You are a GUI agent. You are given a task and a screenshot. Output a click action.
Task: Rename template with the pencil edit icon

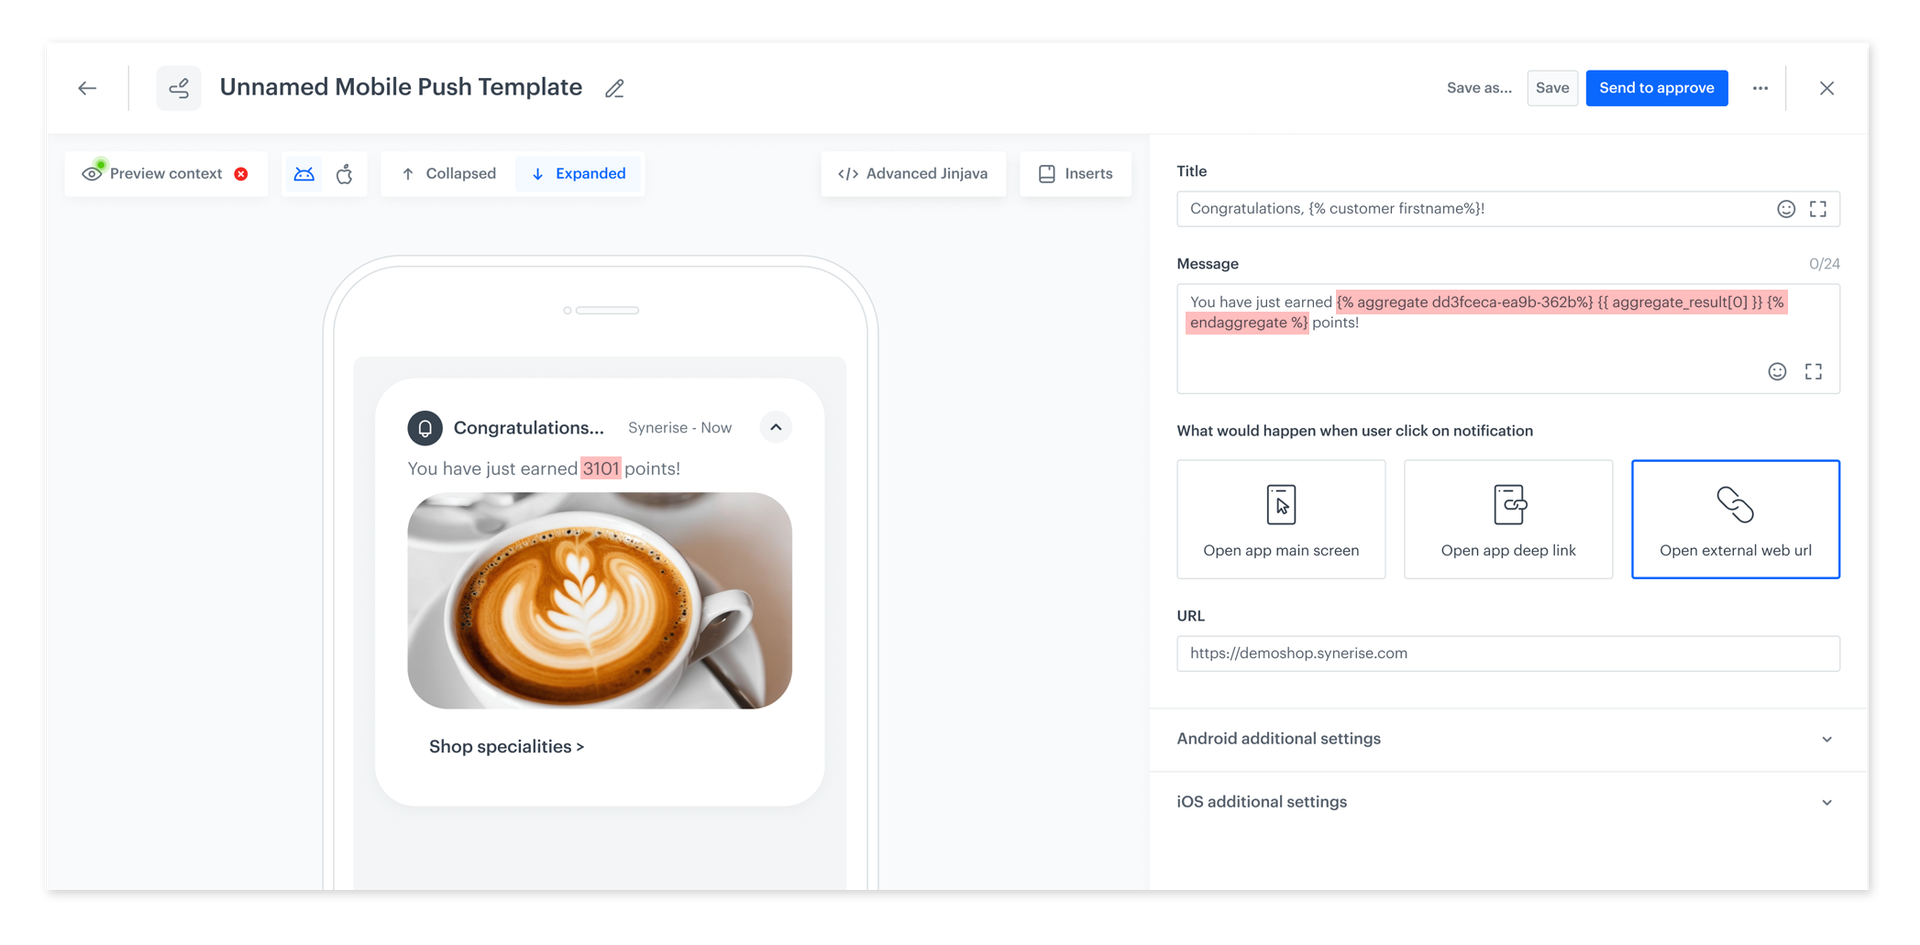(x=614, y=88)
